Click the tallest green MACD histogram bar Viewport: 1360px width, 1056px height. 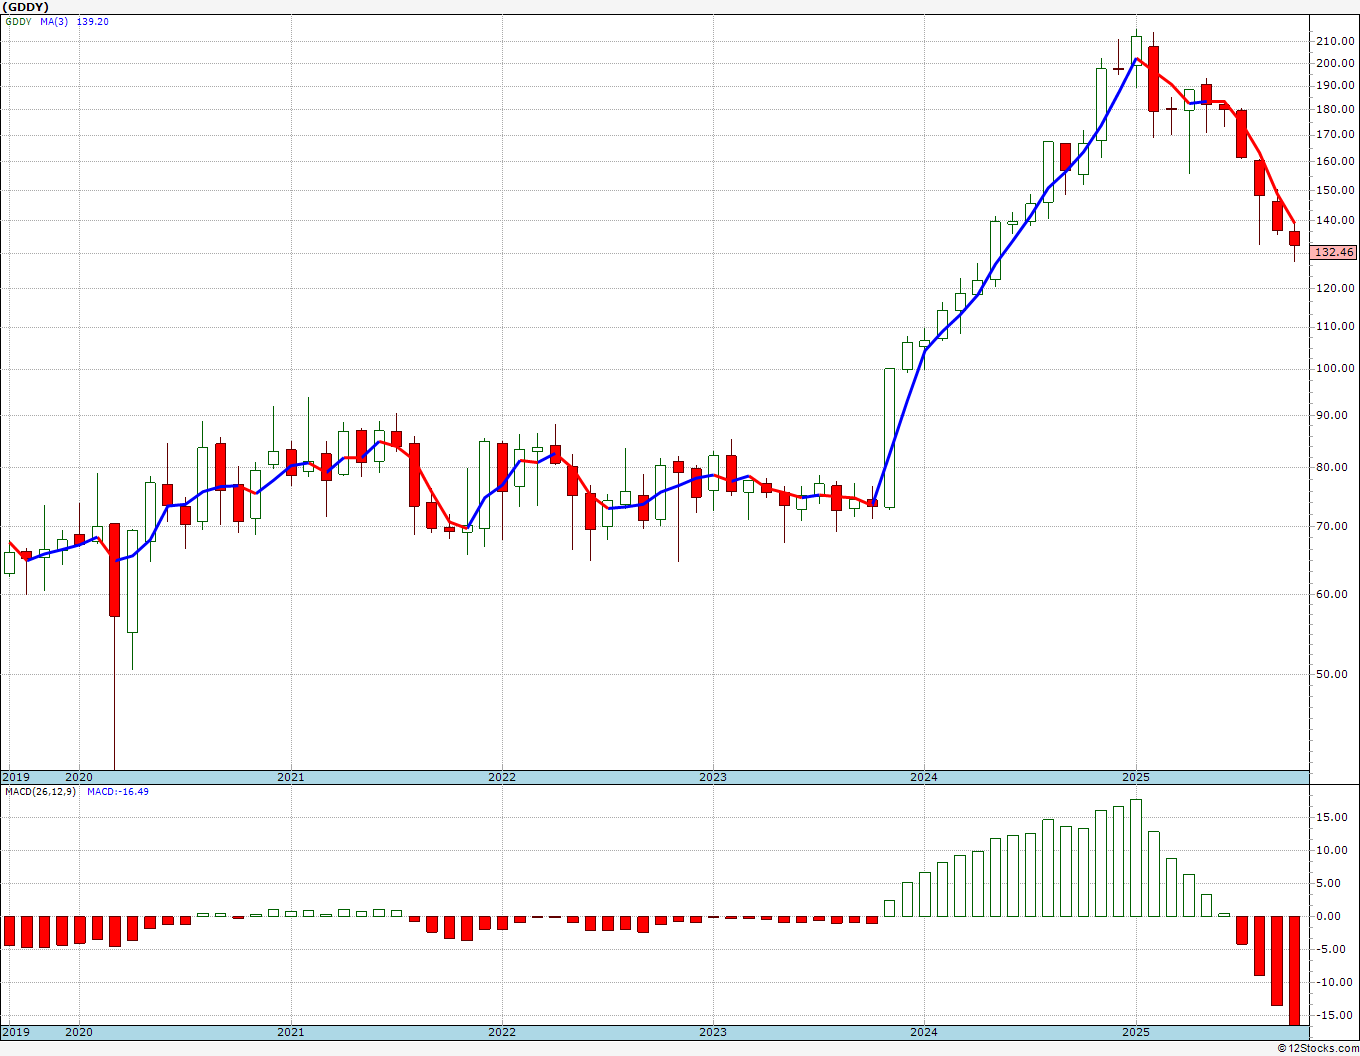click(x=1135, y=857)
